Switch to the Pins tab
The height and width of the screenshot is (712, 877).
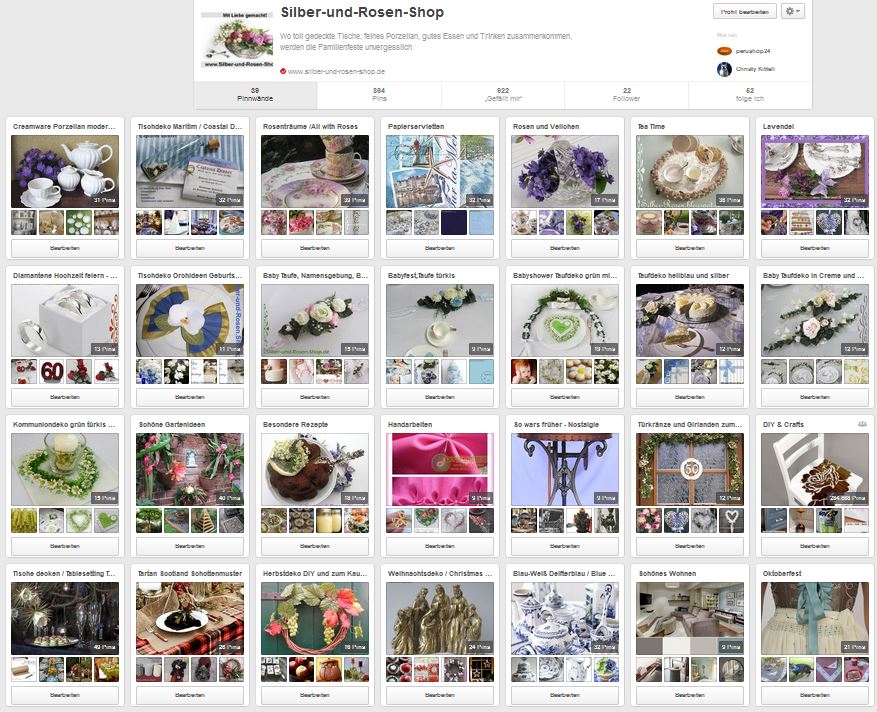[x=379, y=95]
